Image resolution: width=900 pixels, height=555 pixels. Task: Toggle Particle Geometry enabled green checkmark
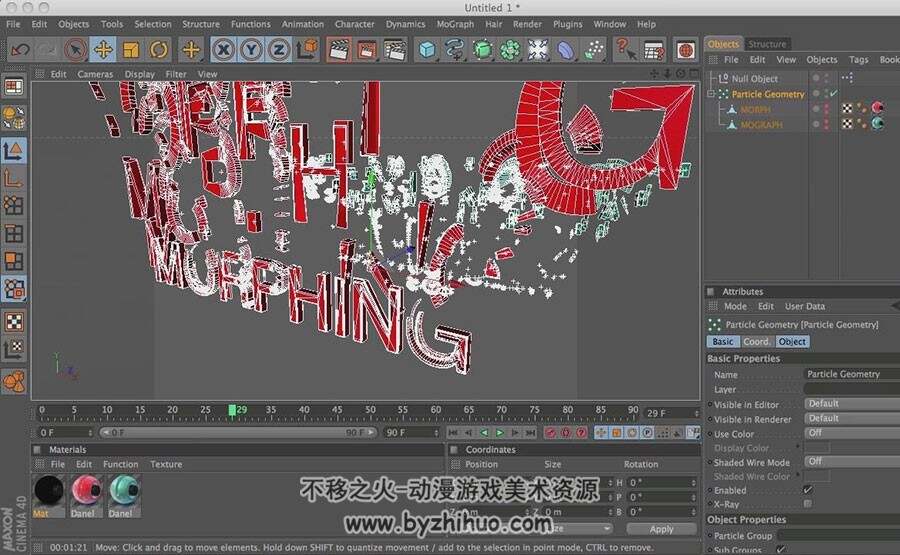tap(833, 94)
